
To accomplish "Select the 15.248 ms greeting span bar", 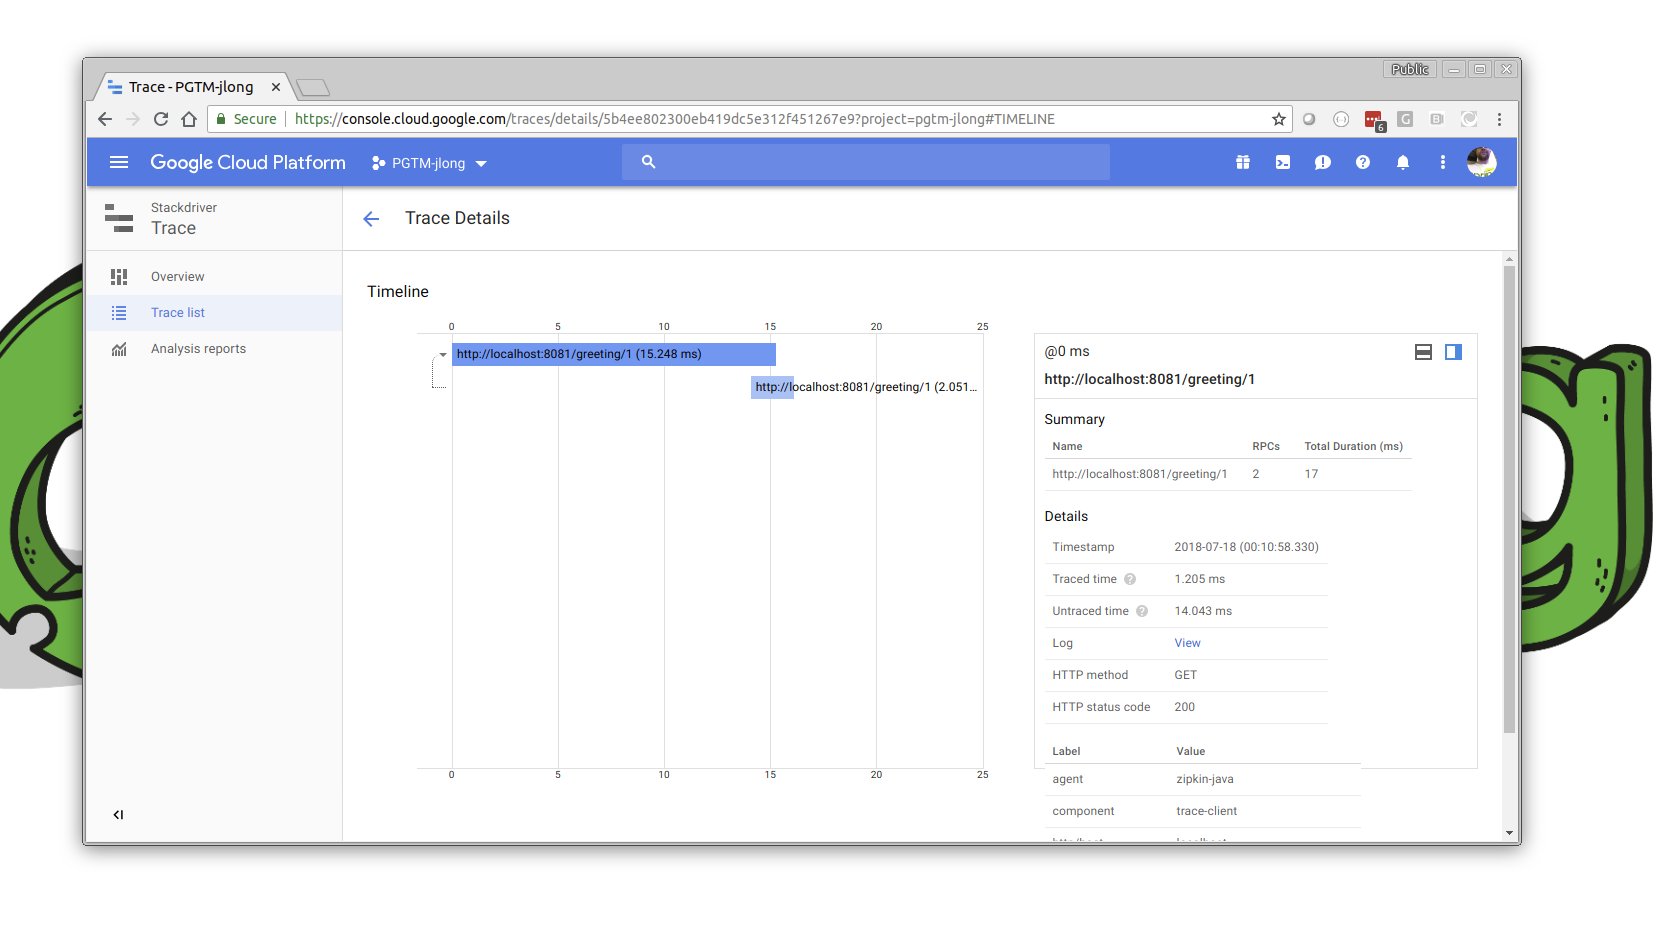I will [614, 354].
